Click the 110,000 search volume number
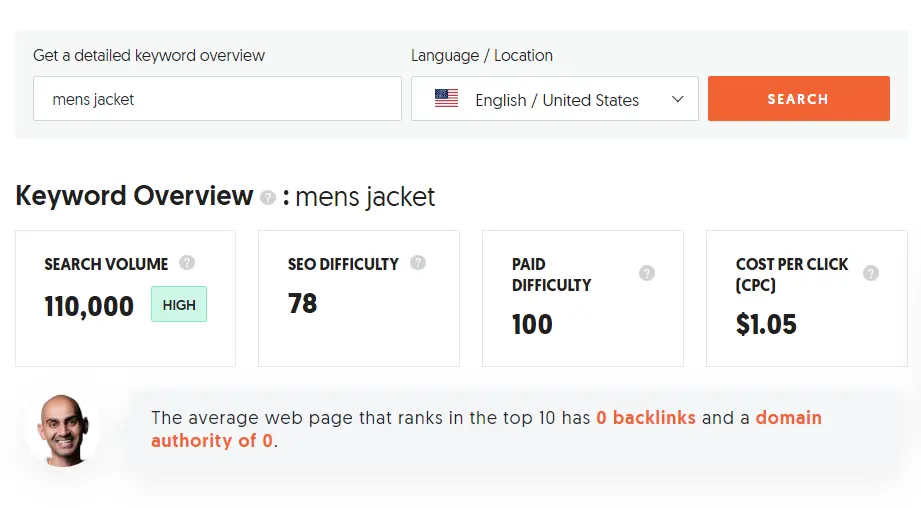 pos(89,306)
